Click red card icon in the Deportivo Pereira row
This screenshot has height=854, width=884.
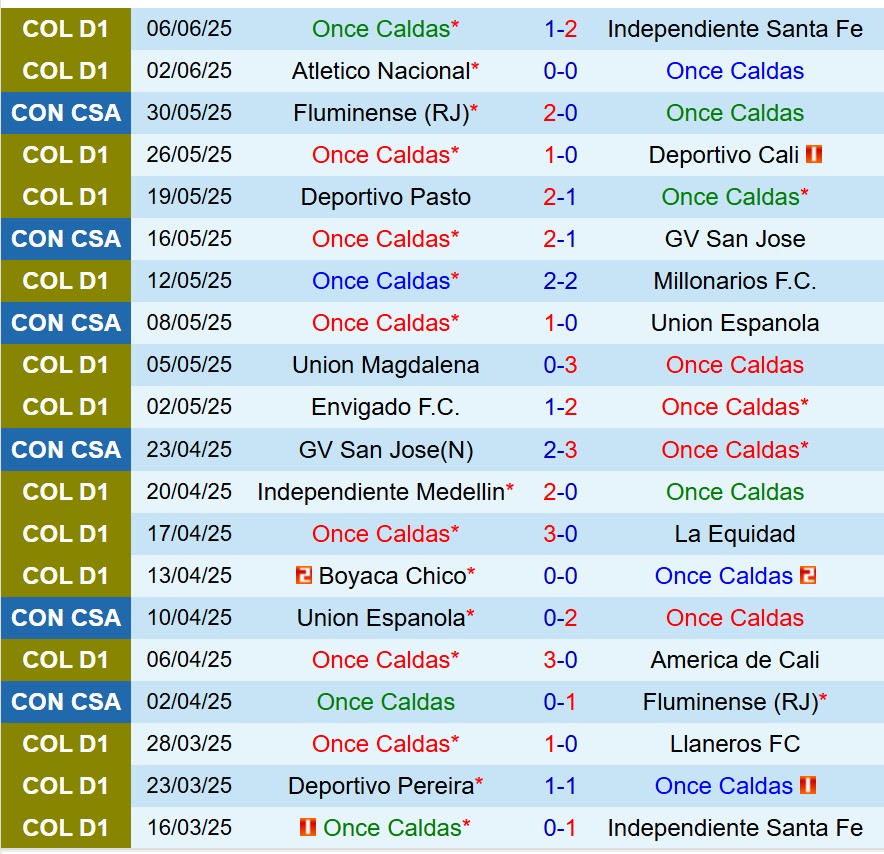coord(808,786)
